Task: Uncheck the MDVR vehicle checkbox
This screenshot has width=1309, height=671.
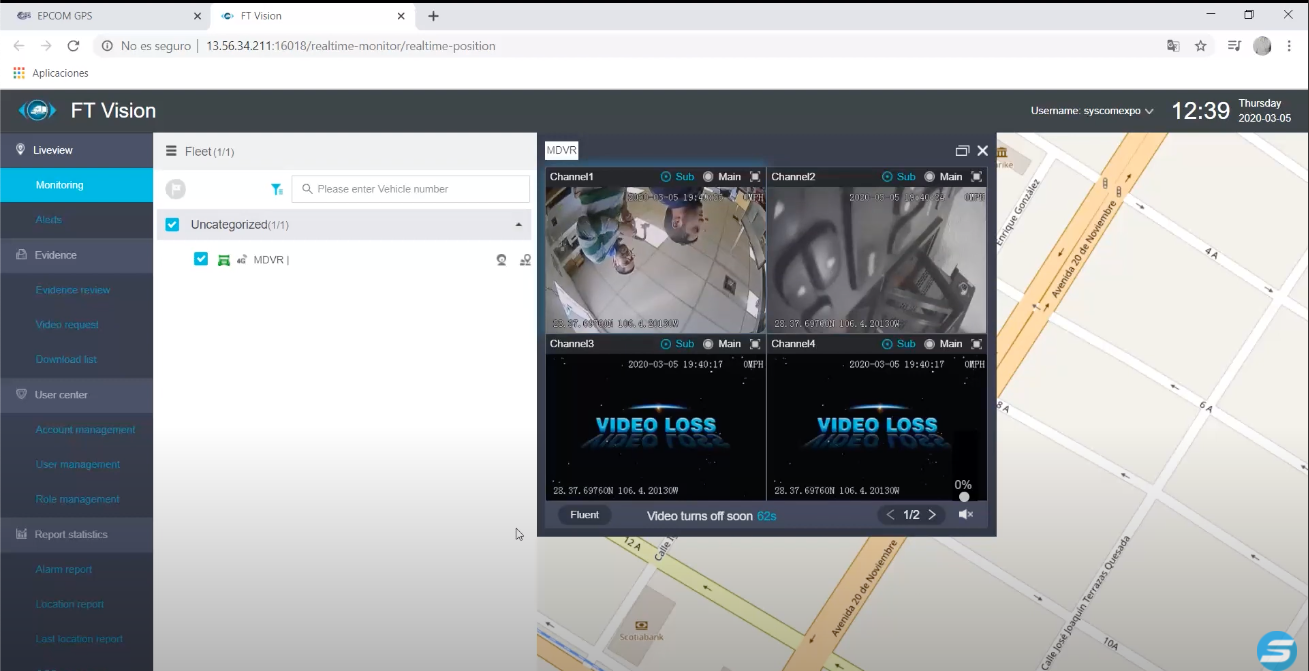Action: (201, 259)
